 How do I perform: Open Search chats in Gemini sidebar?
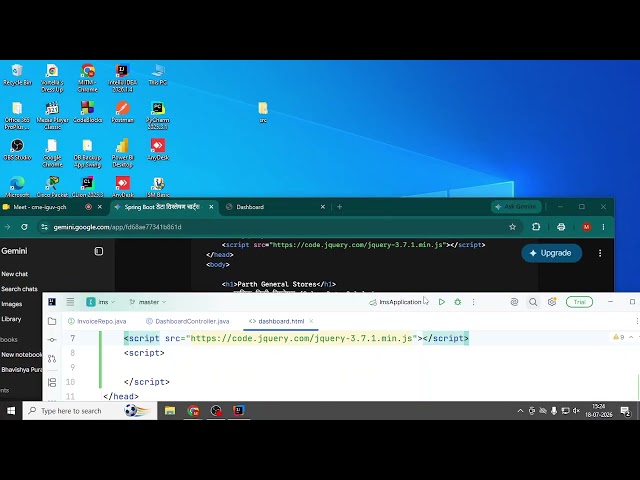pyautogui.click(x=19, y=289)
